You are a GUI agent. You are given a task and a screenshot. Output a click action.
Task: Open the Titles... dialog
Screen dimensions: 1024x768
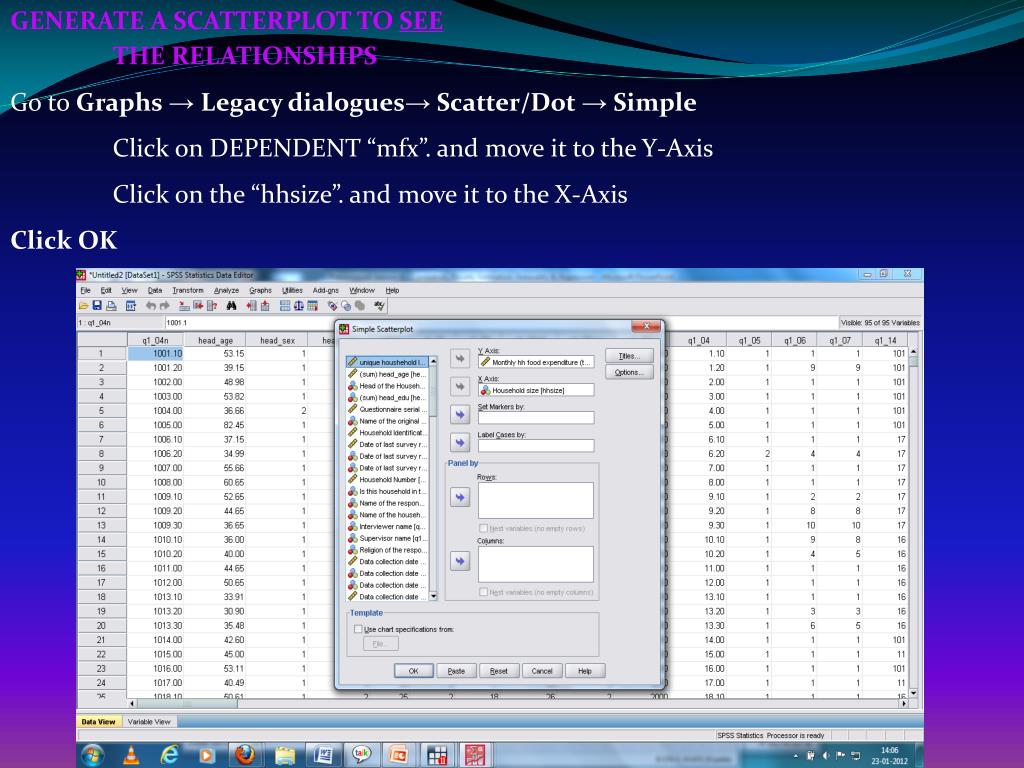click(630, 356)
